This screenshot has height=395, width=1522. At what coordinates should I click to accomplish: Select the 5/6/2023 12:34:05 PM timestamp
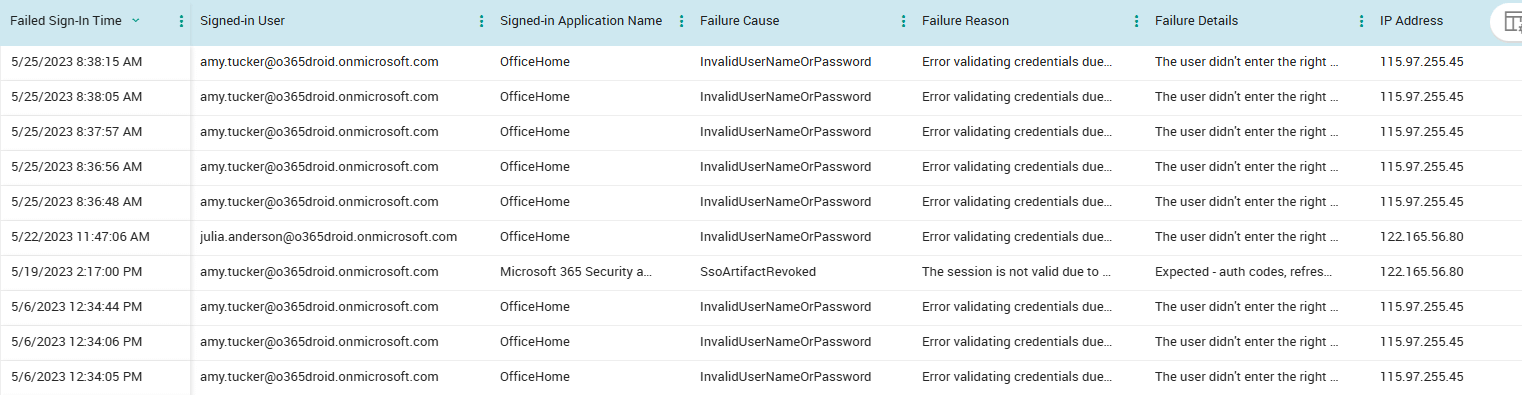[76, 377]
